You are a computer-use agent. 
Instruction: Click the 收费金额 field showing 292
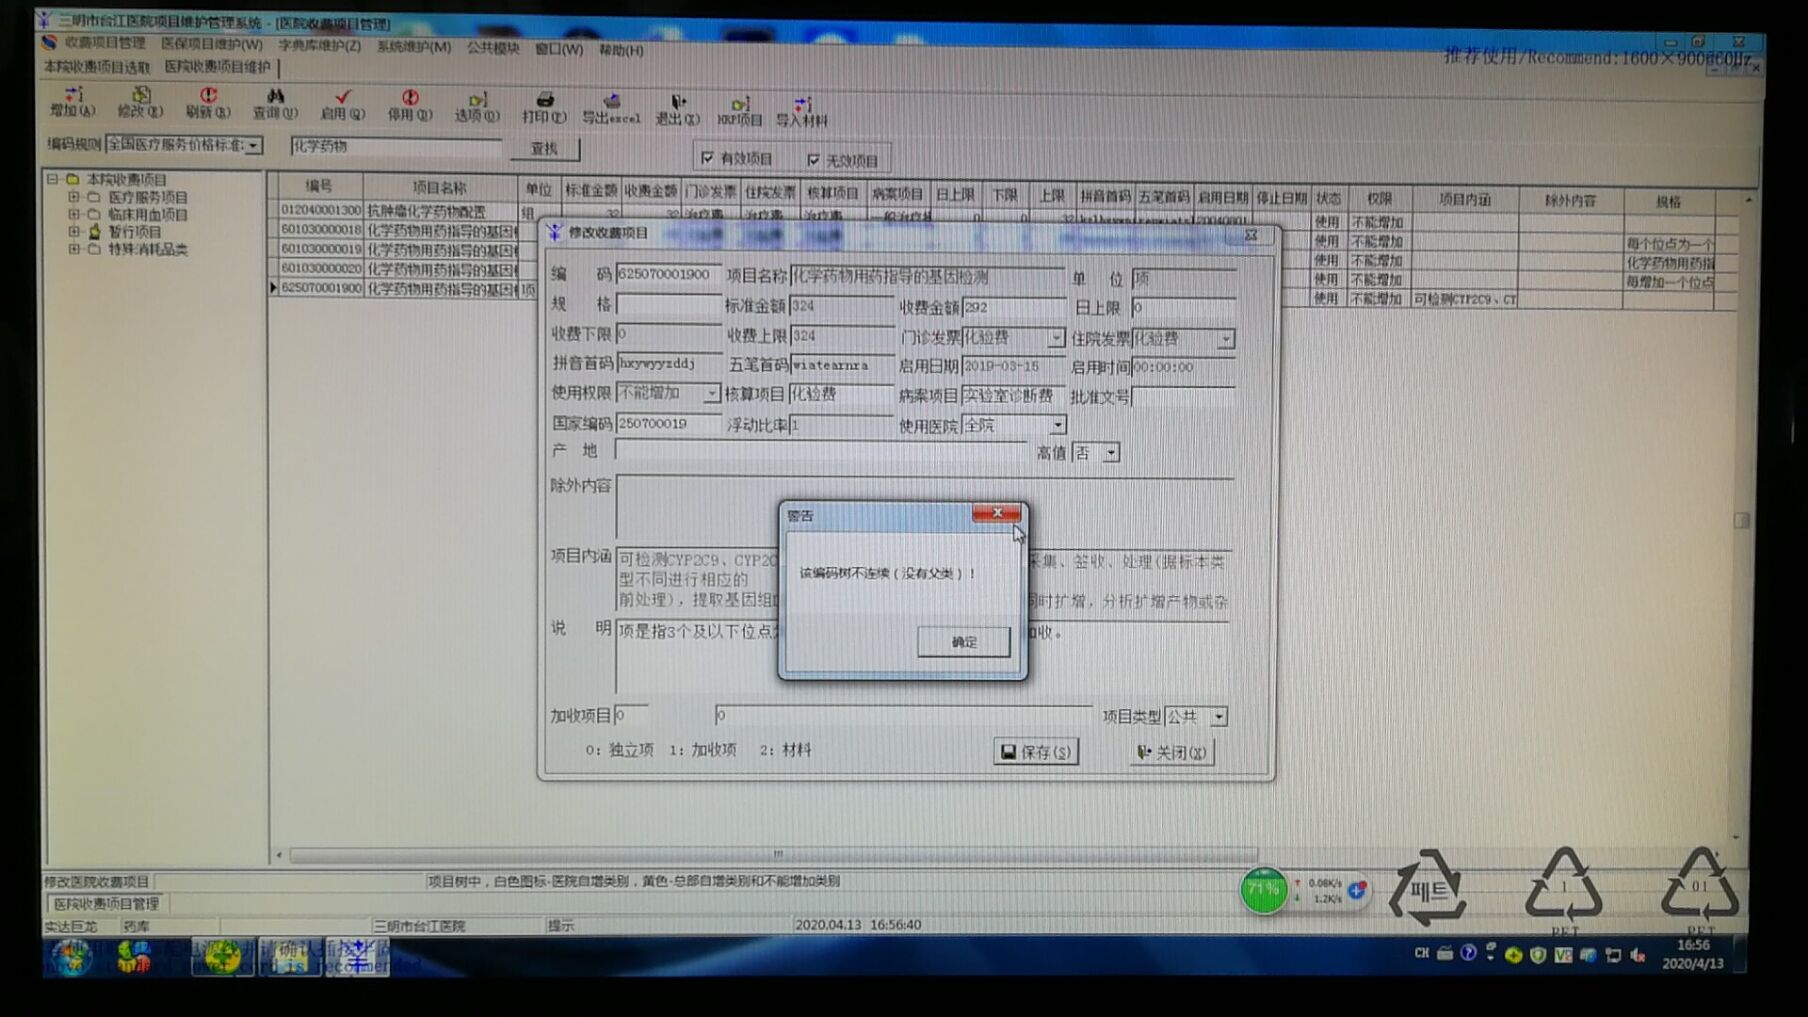tap(1012, 308)
